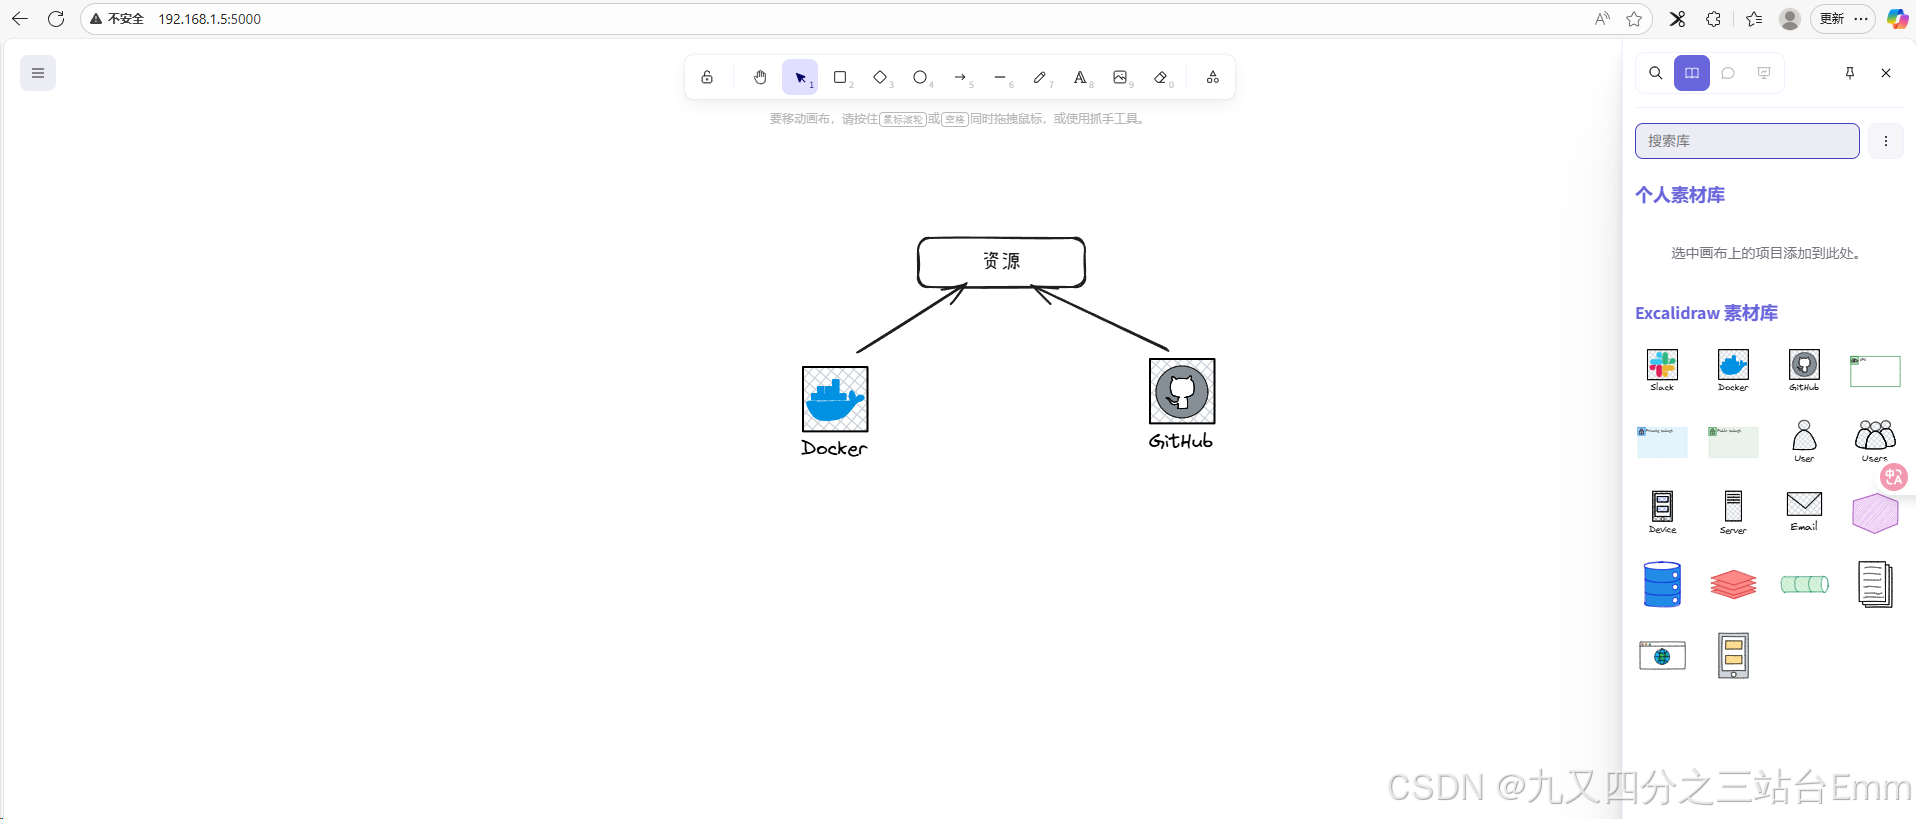Select the Ellipse tool
The height and width of the screenshot is (819, 1916).
pyautogui.click(x=920, y=77)
